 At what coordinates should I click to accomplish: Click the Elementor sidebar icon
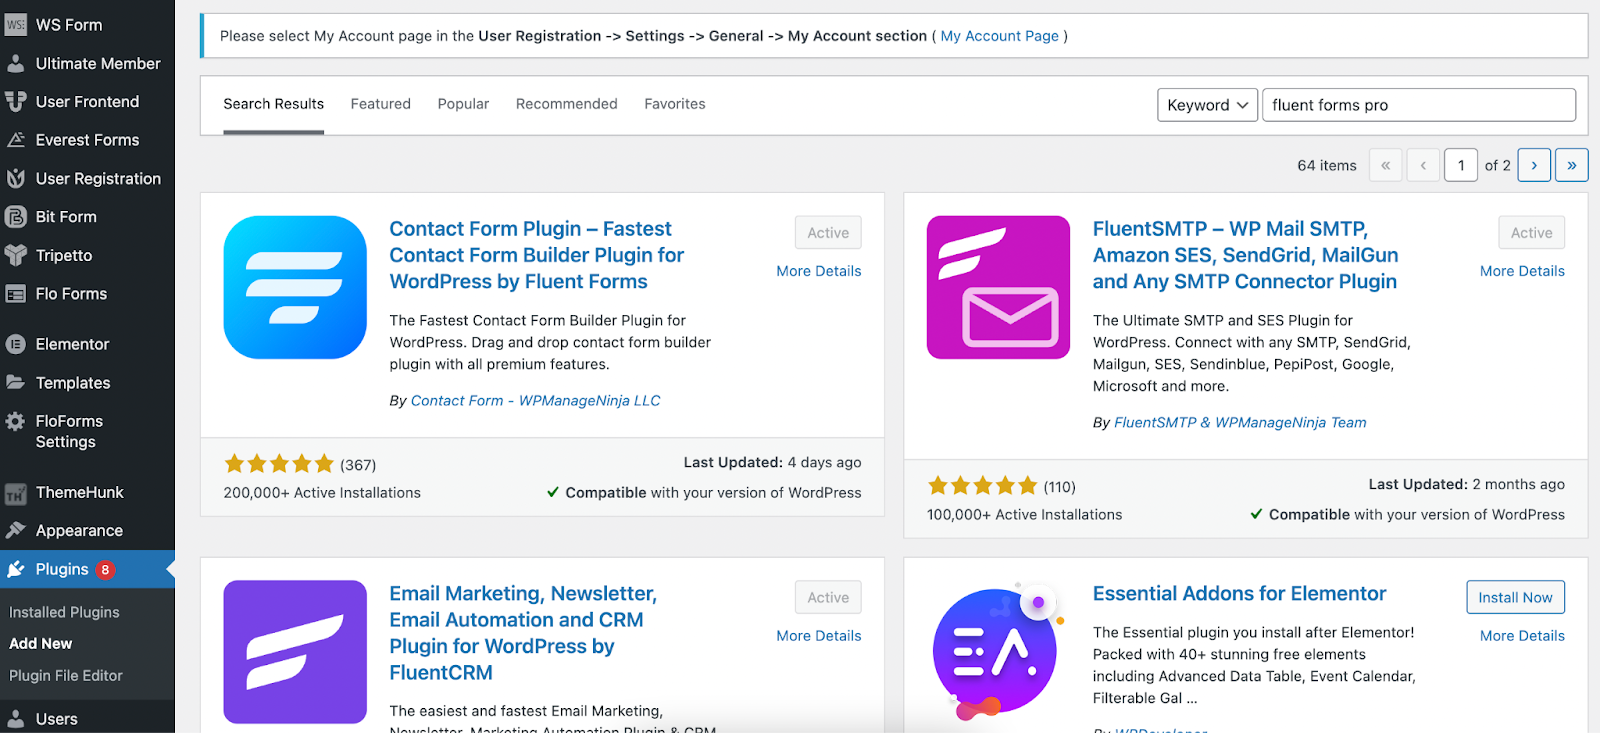[16, 344]
